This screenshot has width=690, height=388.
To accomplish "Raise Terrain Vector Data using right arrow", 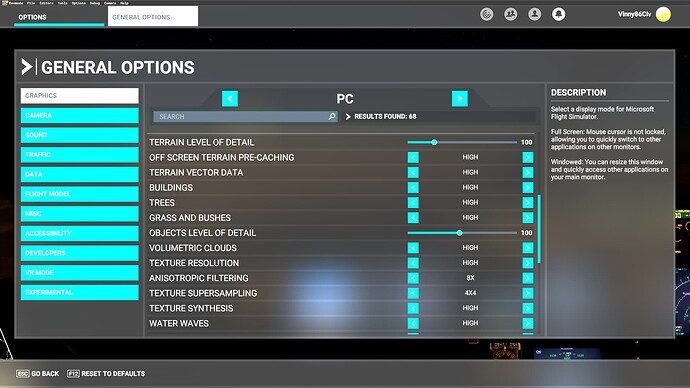I will 528,172.
